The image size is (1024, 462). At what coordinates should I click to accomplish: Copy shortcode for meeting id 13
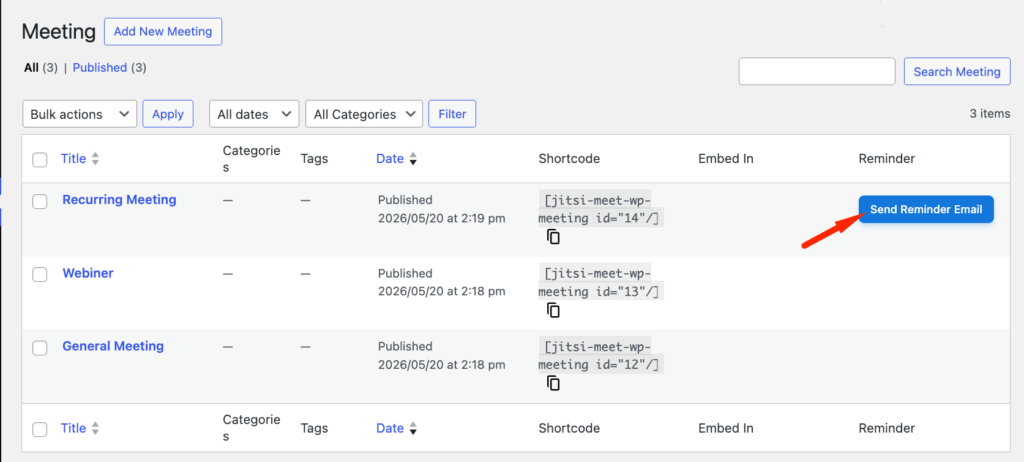click(553, 310)
